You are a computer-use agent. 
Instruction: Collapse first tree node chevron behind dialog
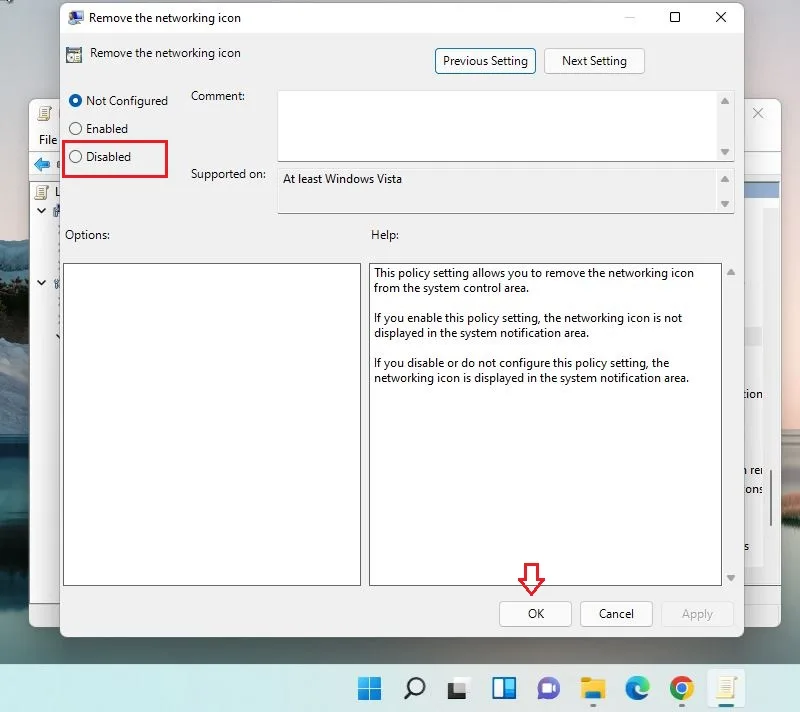(42, 211)
